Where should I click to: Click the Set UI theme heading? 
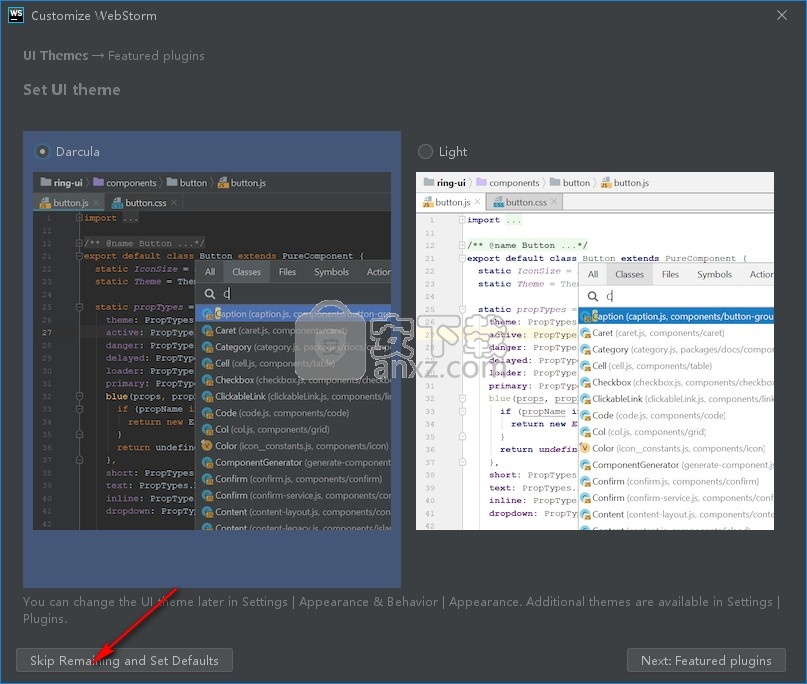click(x=72, y=90)
